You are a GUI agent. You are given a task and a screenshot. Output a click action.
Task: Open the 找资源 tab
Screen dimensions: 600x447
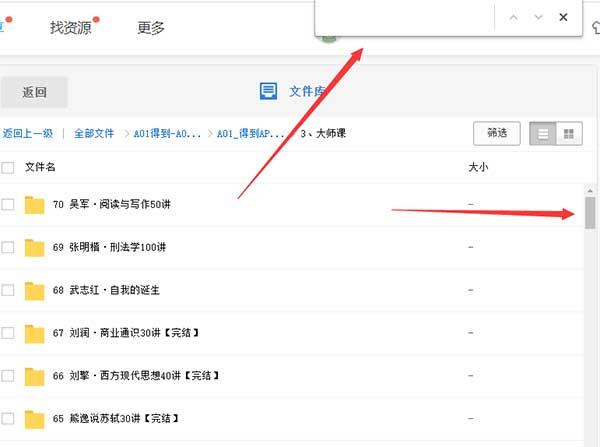[x=71, y=28]
